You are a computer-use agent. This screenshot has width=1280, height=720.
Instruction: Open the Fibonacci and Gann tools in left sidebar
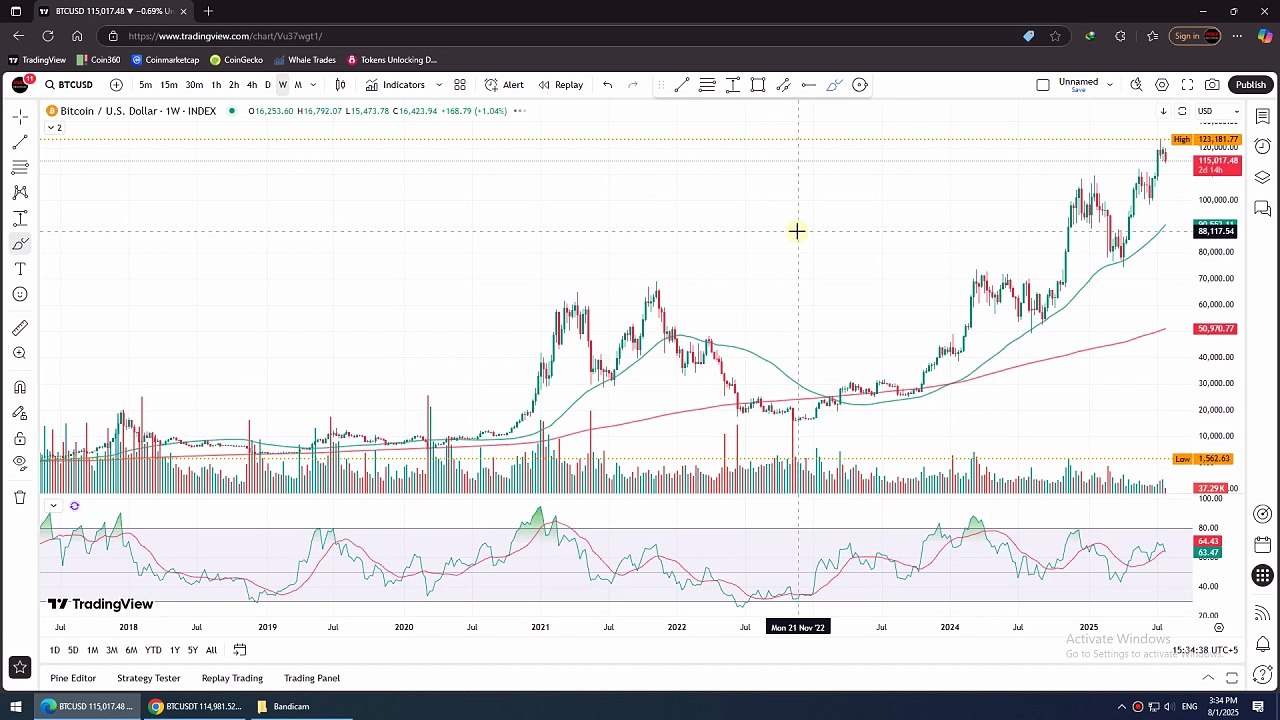pyautogui.click(x=20, y=167)
